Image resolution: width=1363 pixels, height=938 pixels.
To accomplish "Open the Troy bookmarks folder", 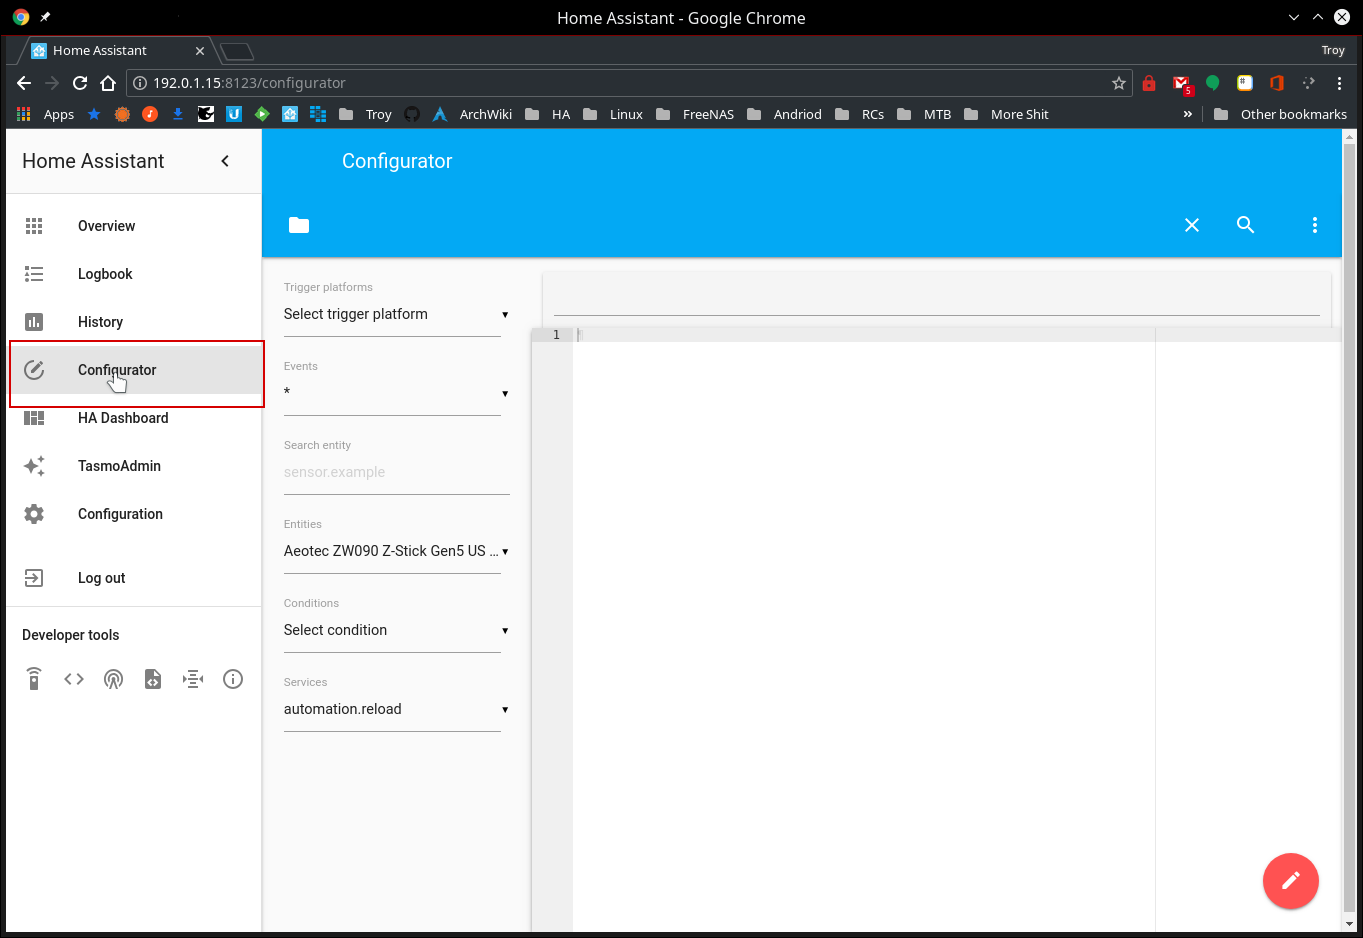I will coord(365,114).
